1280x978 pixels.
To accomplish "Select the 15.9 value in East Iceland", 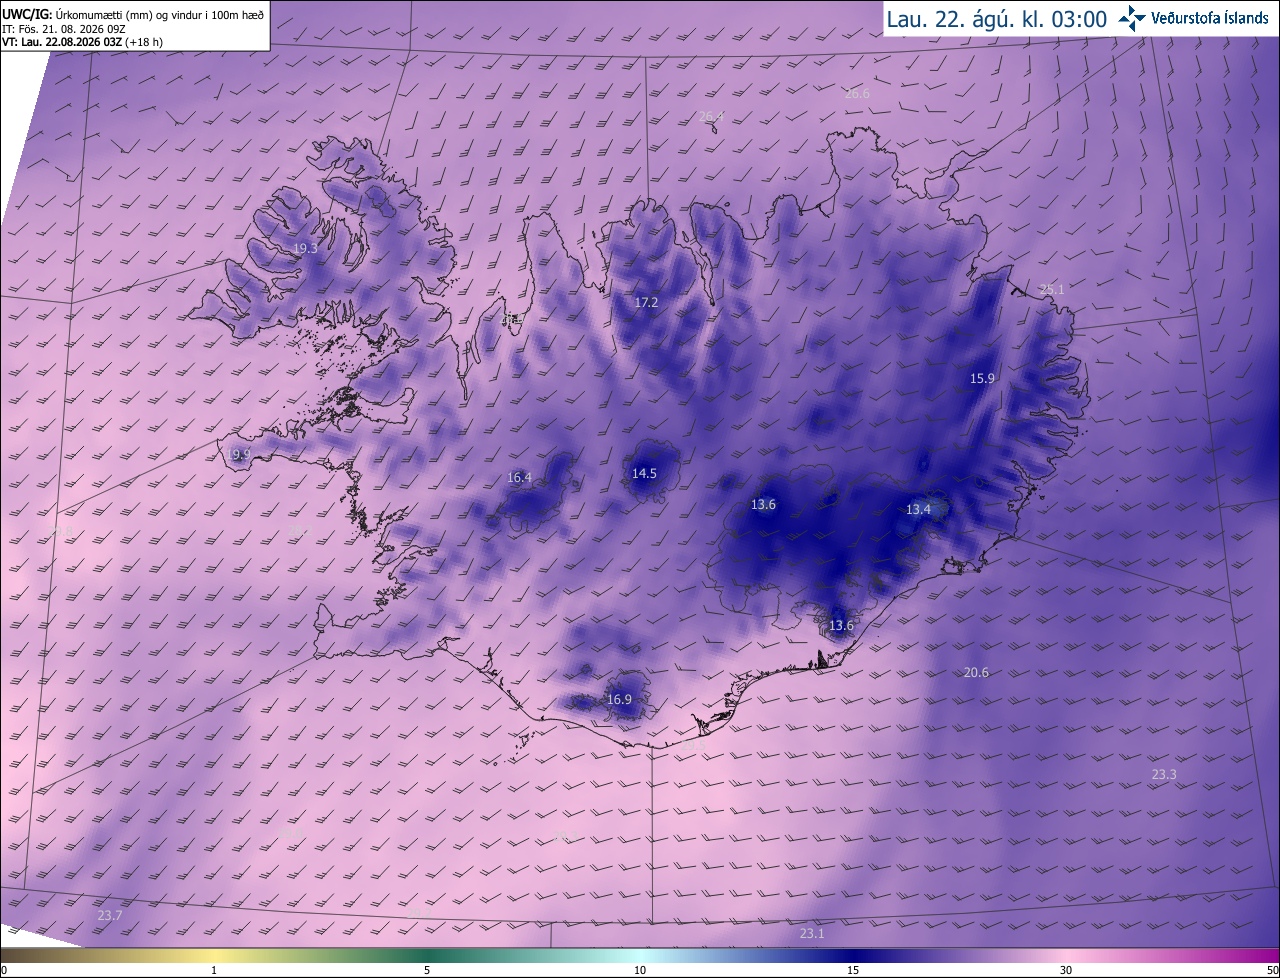I will pos(982,379).
